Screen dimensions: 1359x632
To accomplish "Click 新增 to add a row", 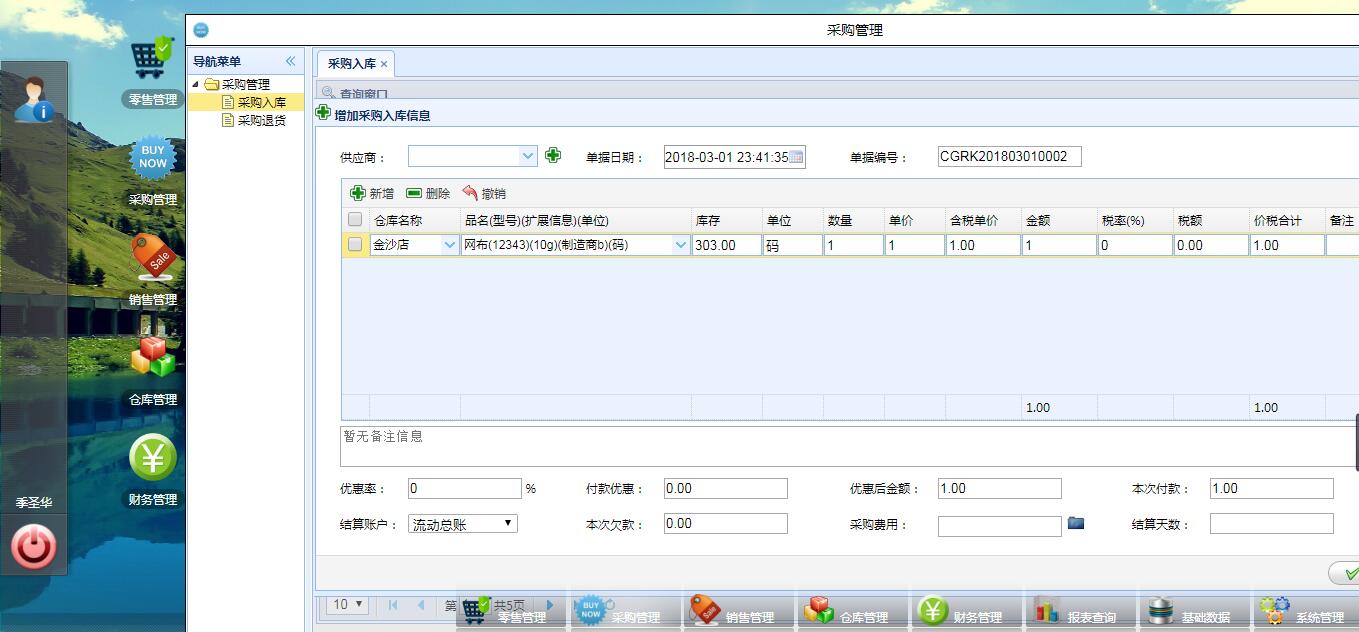I will [372, 193].
